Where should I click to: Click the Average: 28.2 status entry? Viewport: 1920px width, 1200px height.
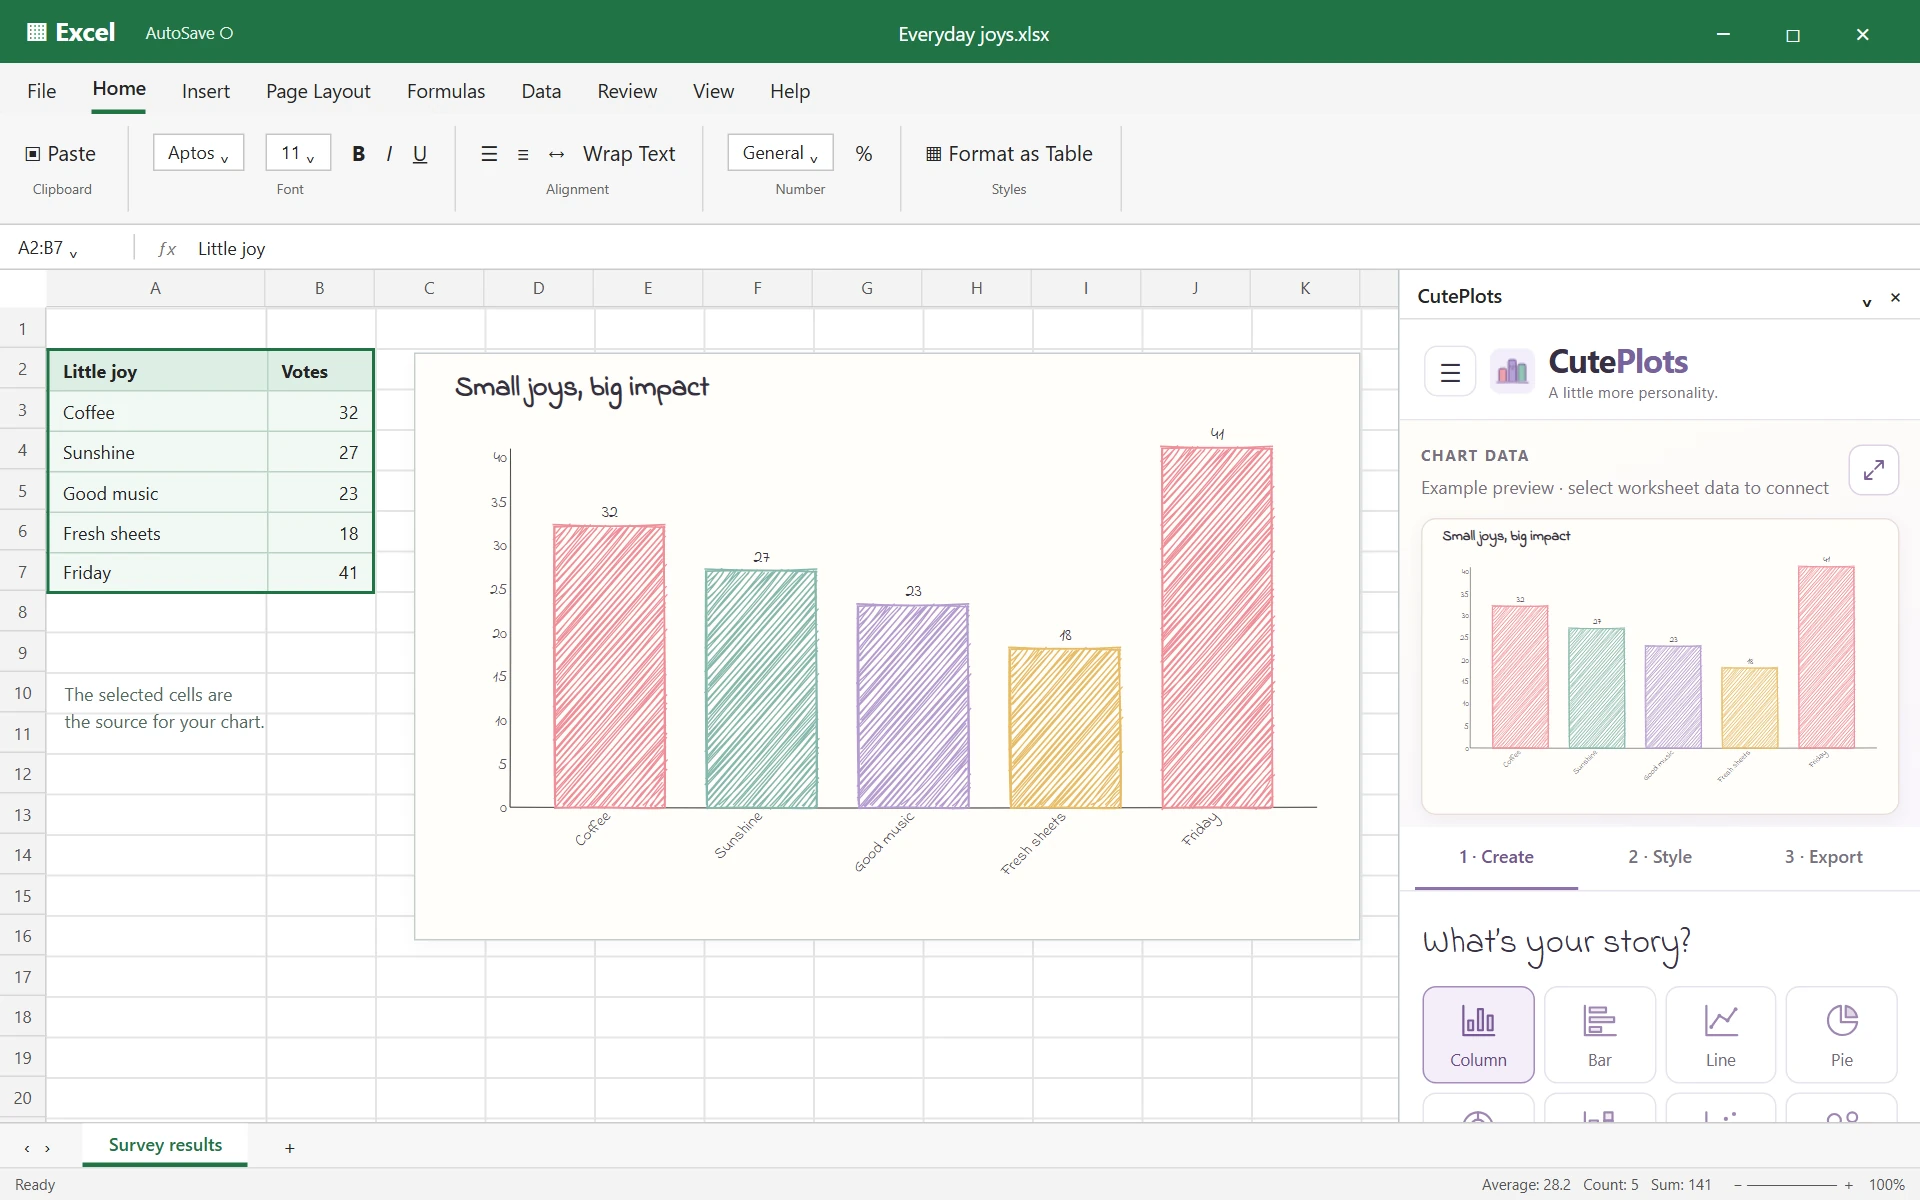[1526, 1185]
